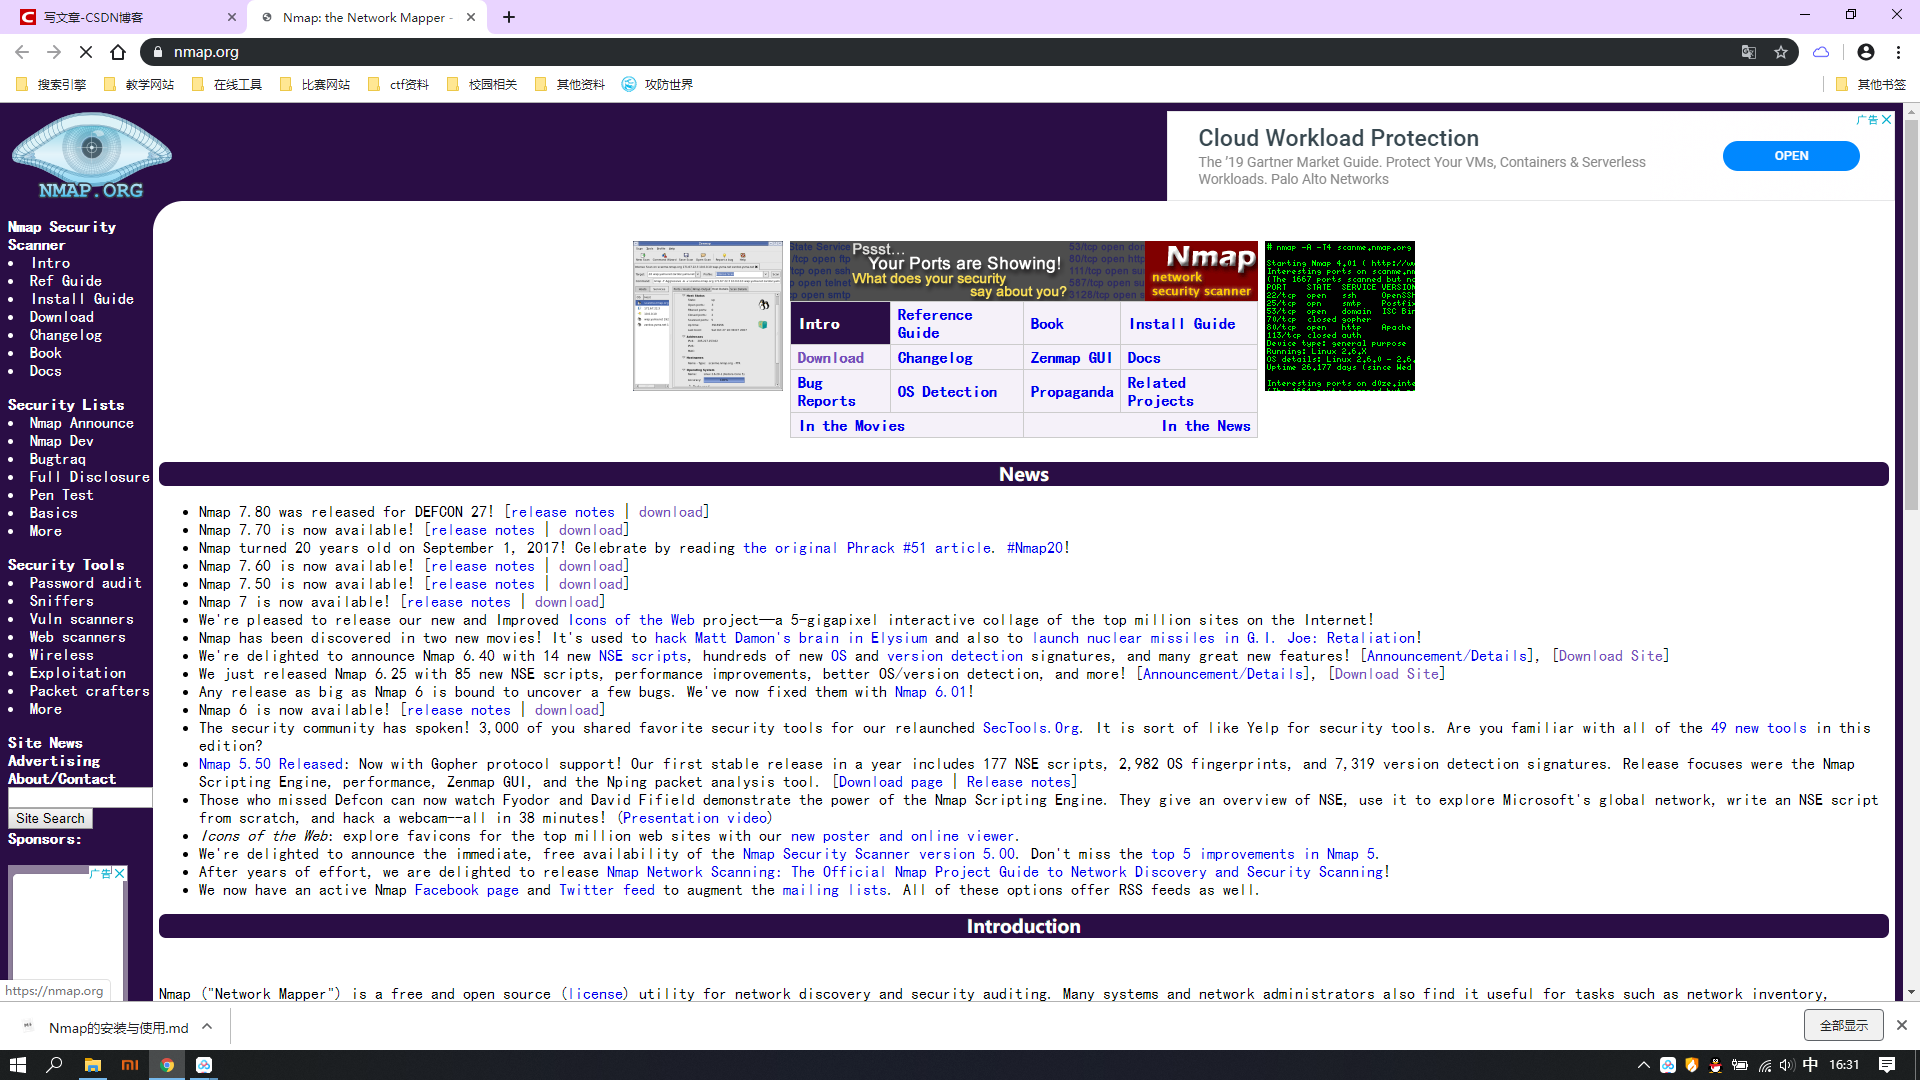Click the NMAP.ORG eye logo

90,155
